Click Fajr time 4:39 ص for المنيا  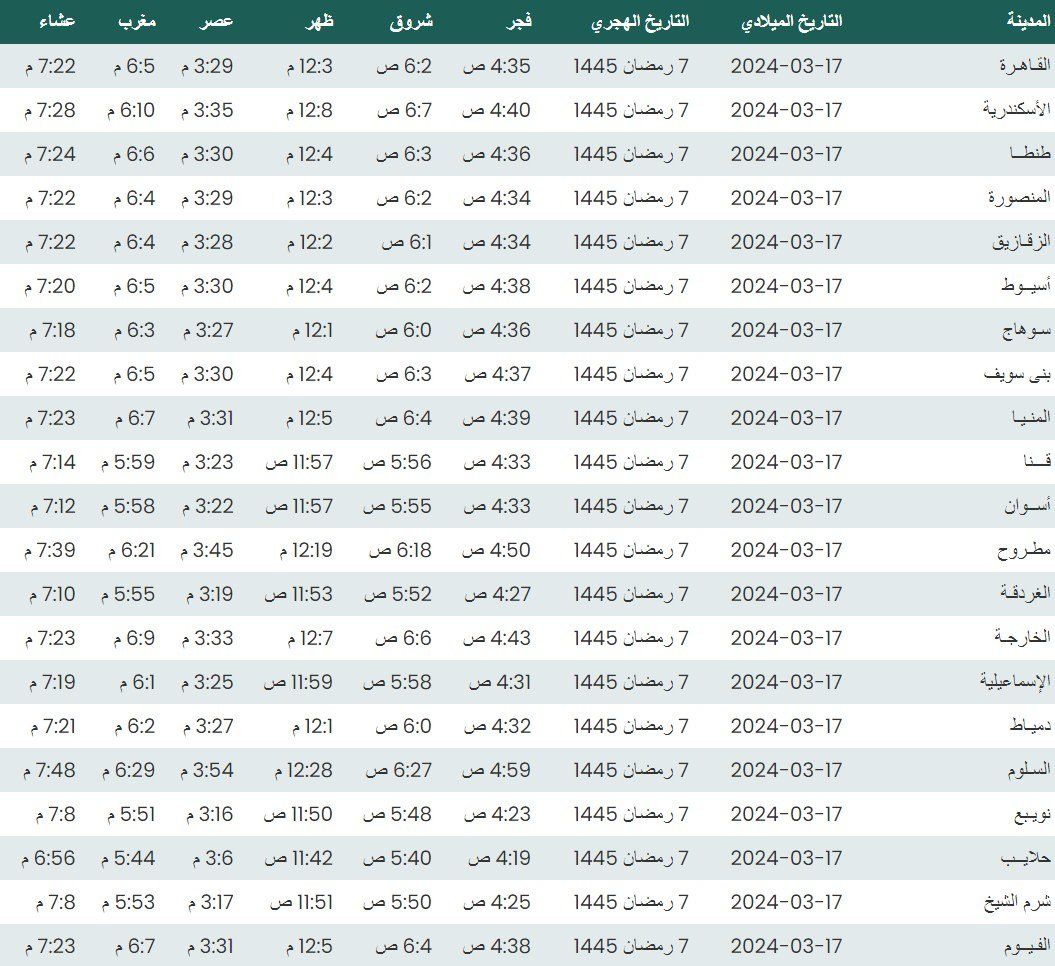(x=497, y=418)
